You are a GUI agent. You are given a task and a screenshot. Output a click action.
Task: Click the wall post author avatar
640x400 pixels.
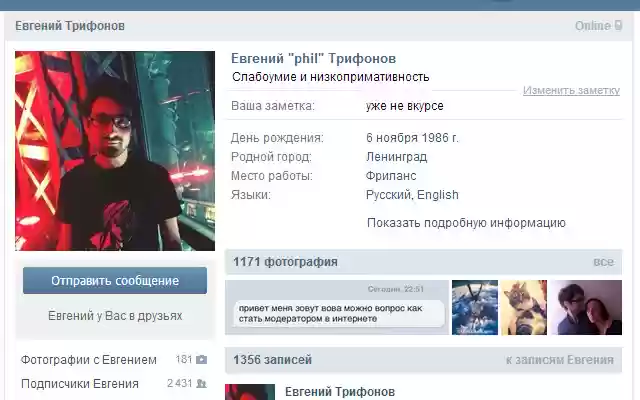coord(250,392)
